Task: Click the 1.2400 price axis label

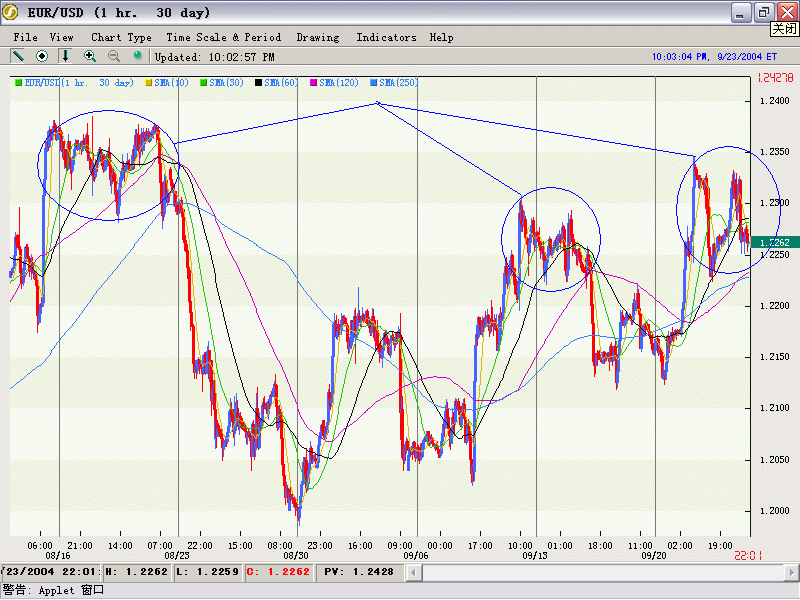Action: click(x=774, y=101)
